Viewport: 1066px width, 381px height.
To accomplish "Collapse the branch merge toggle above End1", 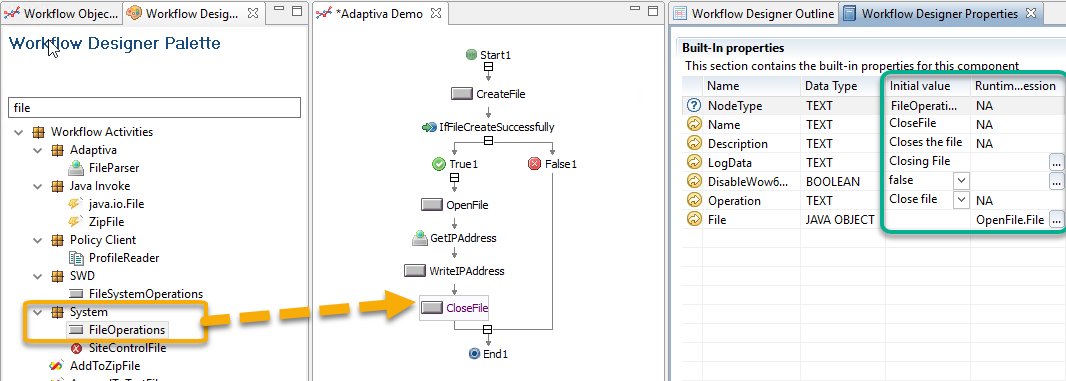I will click(x=487, y=330).
